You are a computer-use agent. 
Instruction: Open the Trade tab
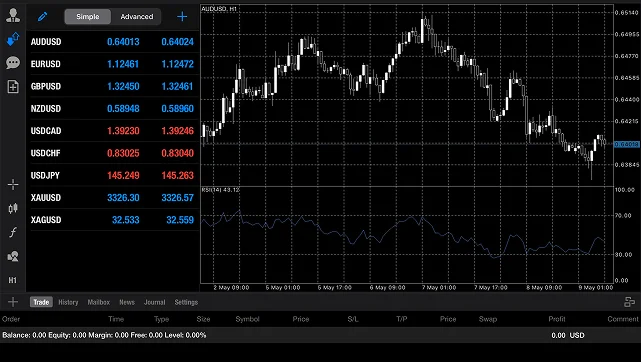point(41,302)
